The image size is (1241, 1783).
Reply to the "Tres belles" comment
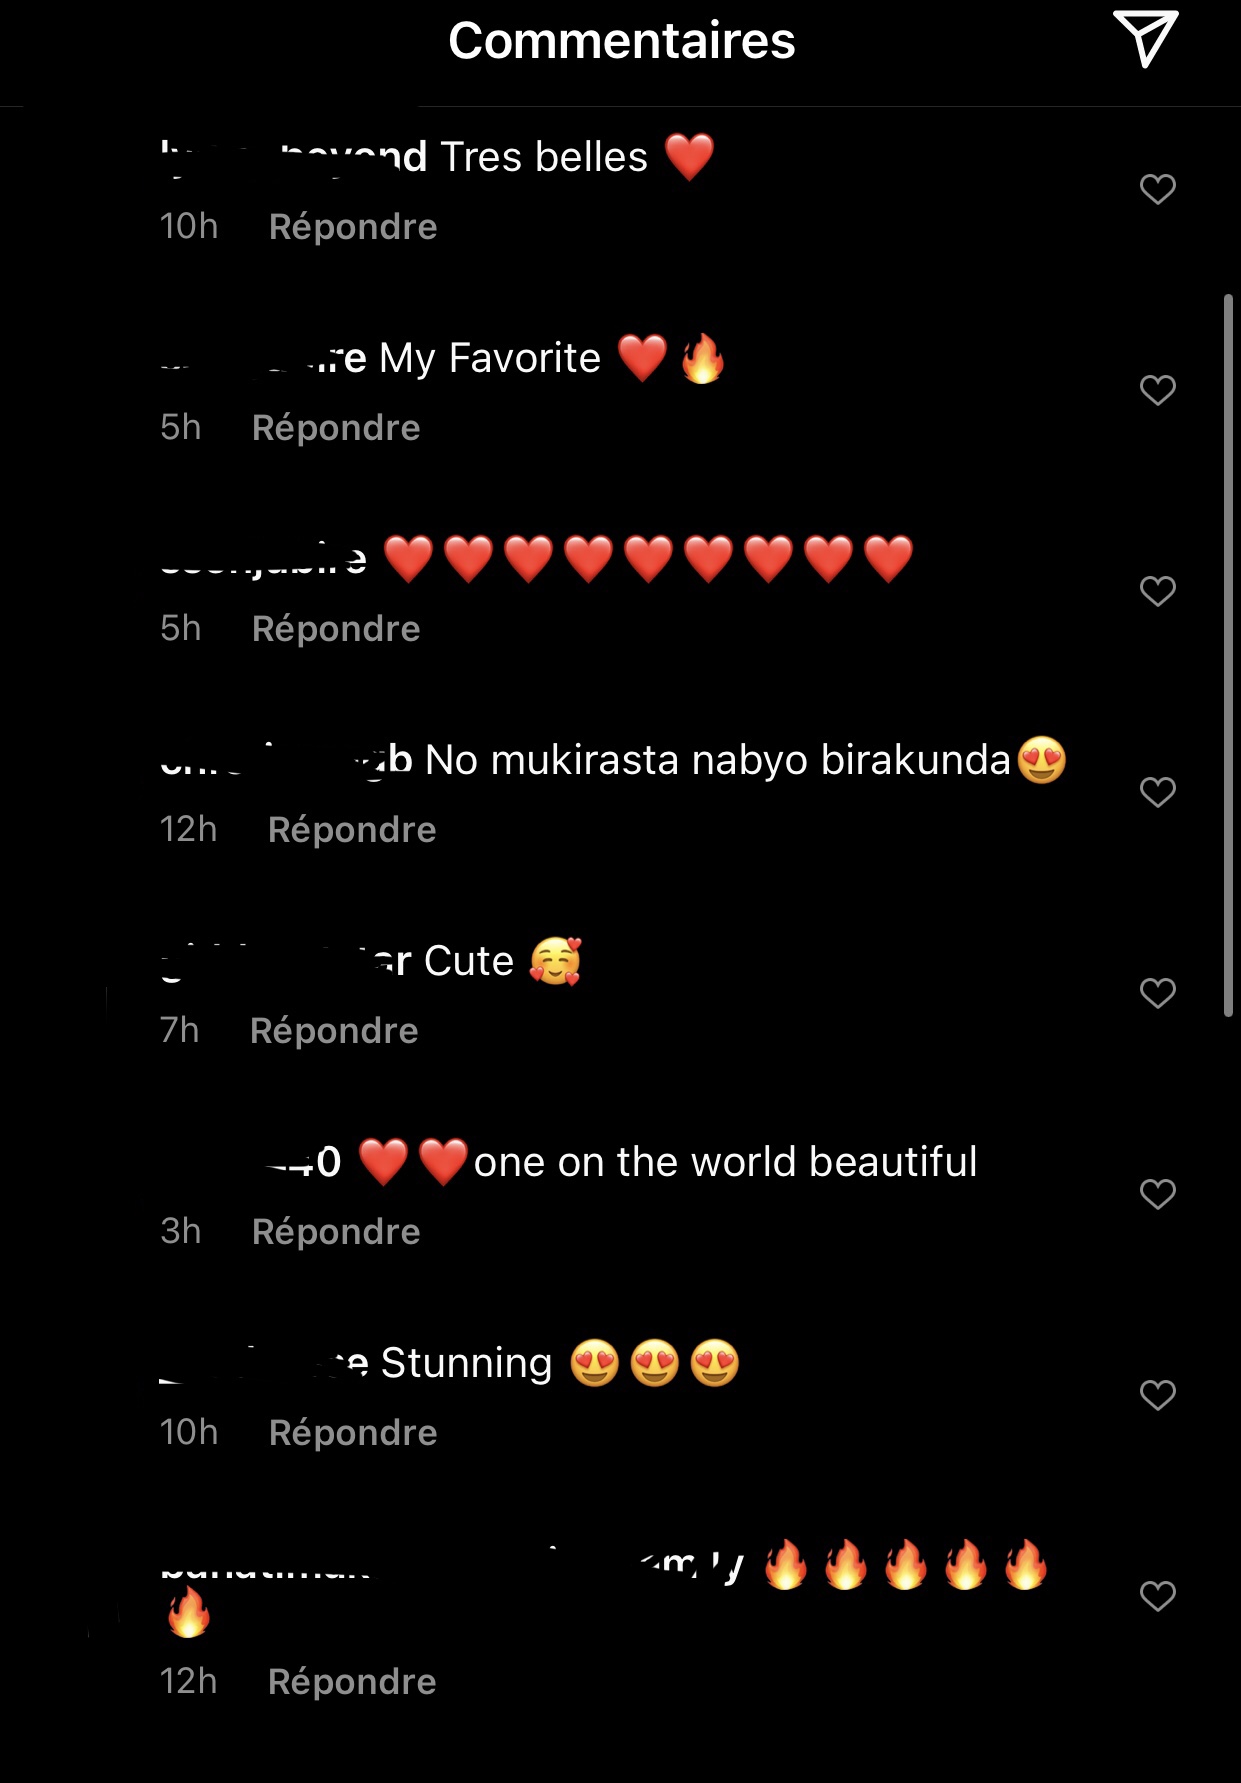click(x=353, y=227)
